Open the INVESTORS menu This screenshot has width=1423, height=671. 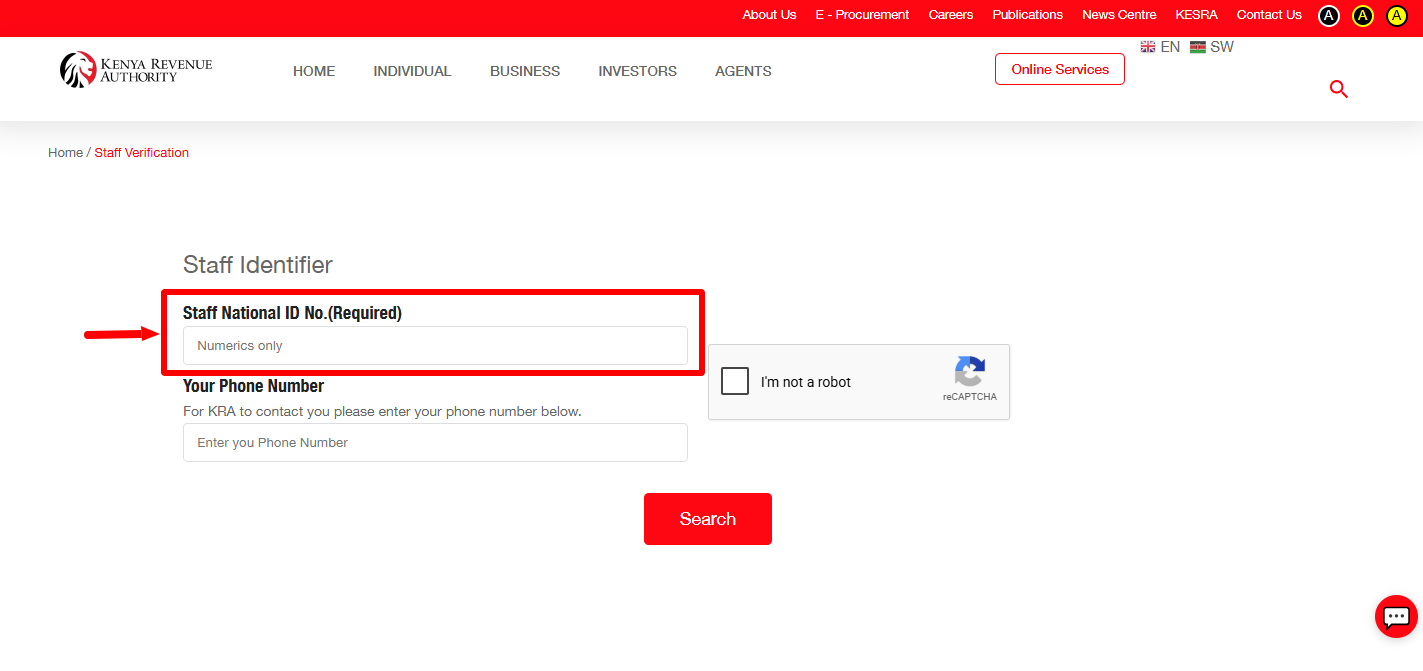(x=638, y=71)
